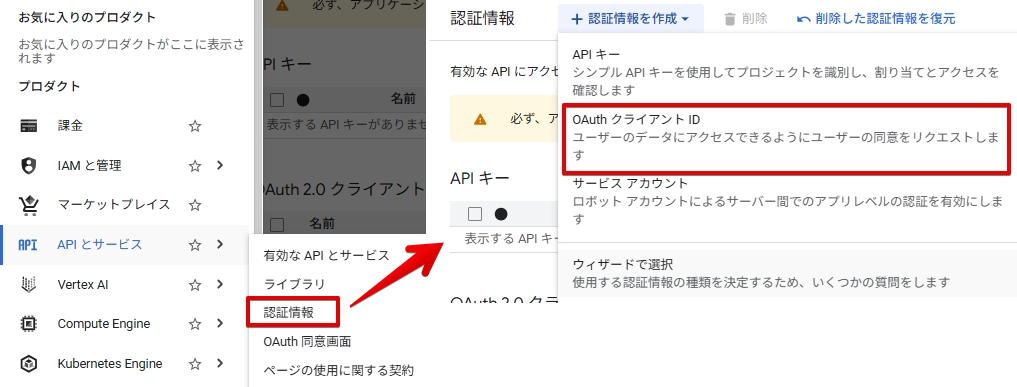The width and height of the screenshot is (1017, 387).
Task: Expand the Vertex AI submenu chevron
Action: (220, 284)
